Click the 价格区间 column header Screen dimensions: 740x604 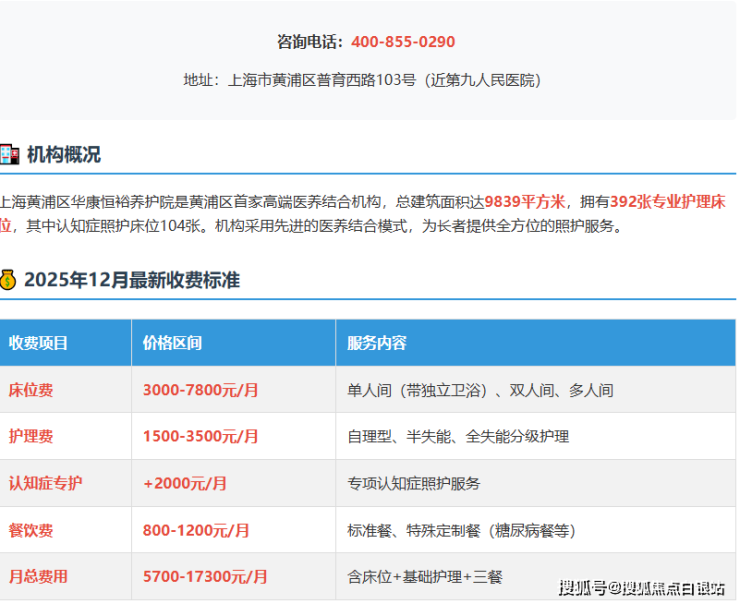pos(172,343)
